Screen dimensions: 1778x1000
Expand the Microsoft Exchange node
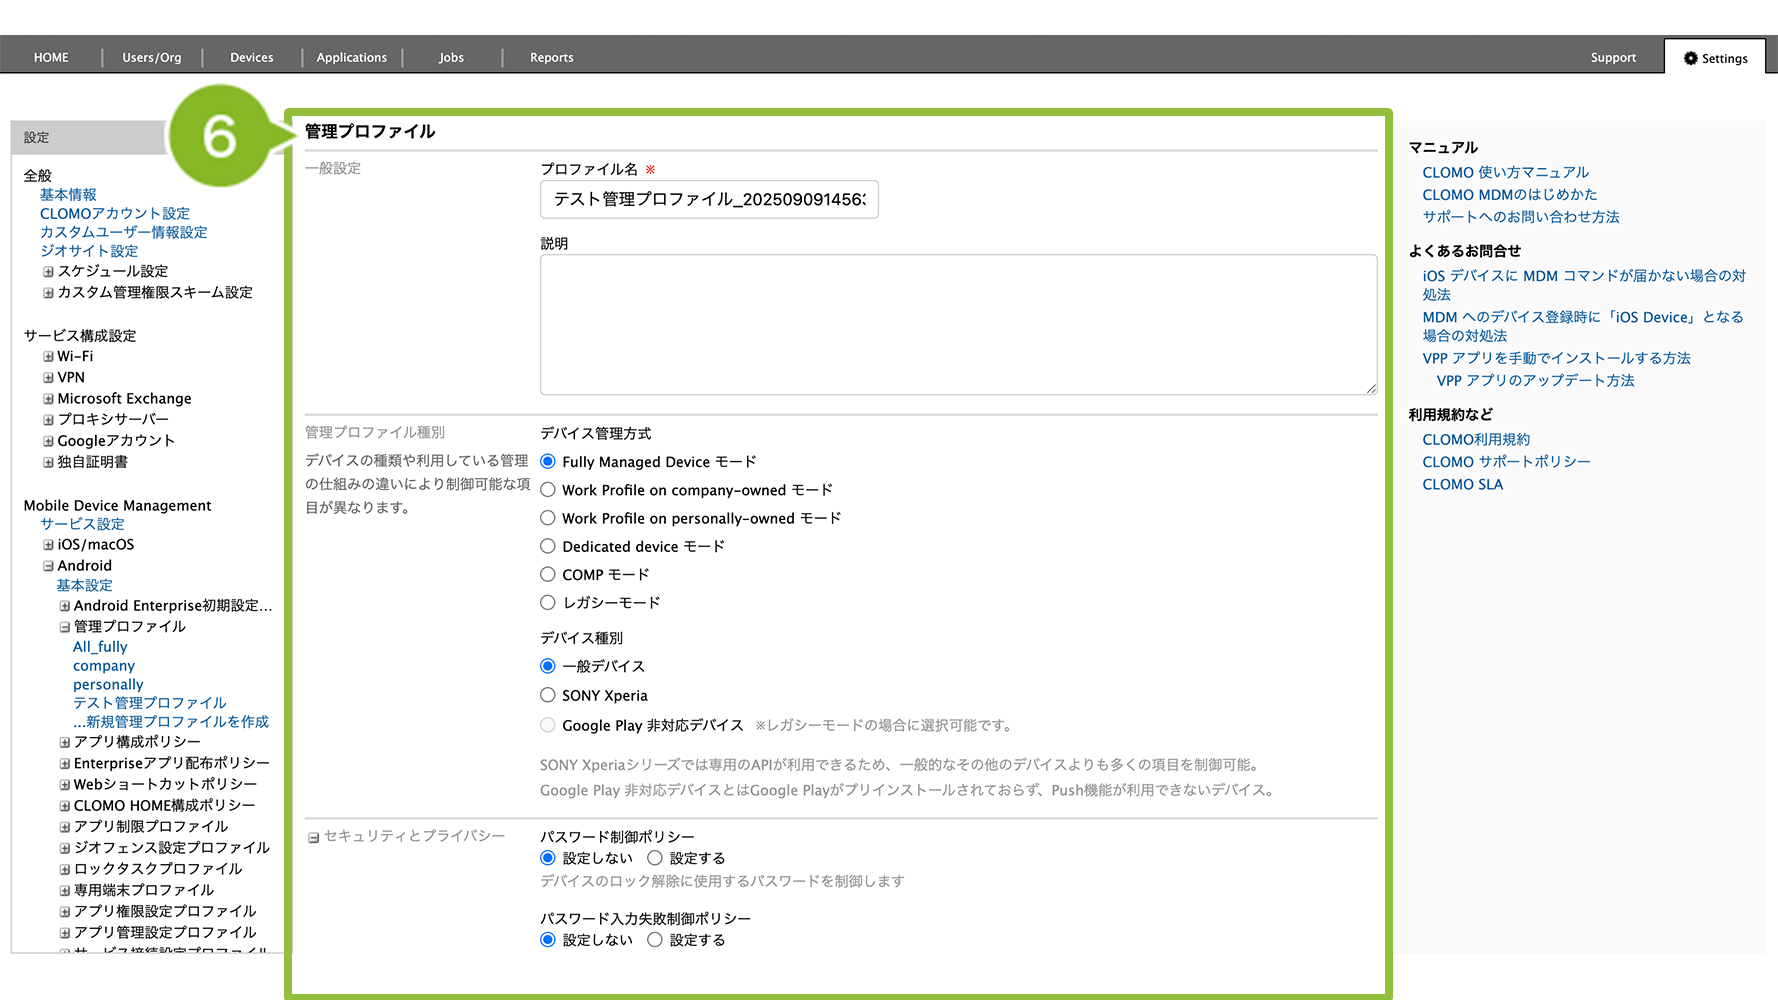(48, 399)
